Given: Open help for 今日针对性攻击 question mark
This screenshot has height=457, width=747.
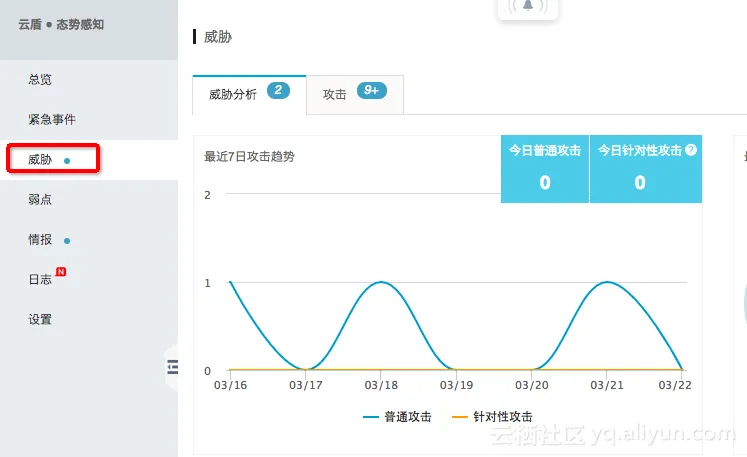Looking at the screenshot, I should [691, 150].
